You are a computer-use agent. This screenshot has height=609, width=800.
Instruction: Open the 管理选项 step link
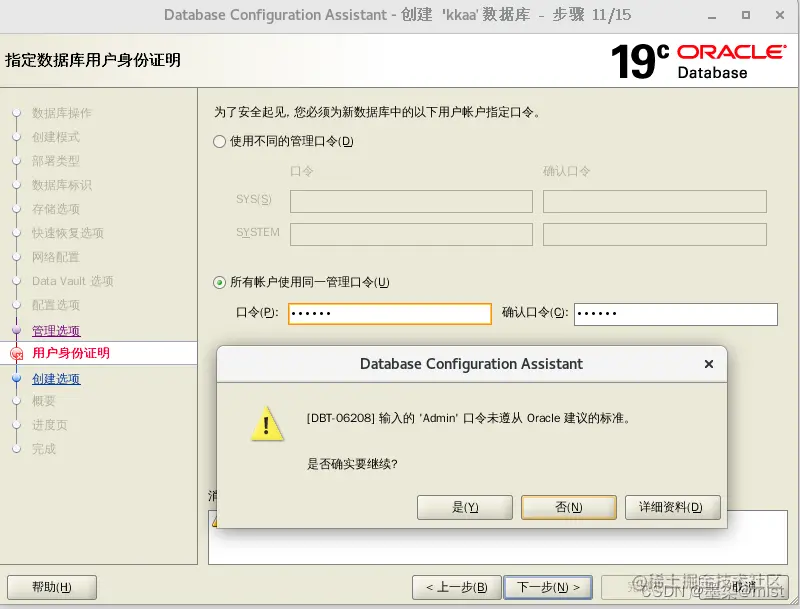click(56, 331)
